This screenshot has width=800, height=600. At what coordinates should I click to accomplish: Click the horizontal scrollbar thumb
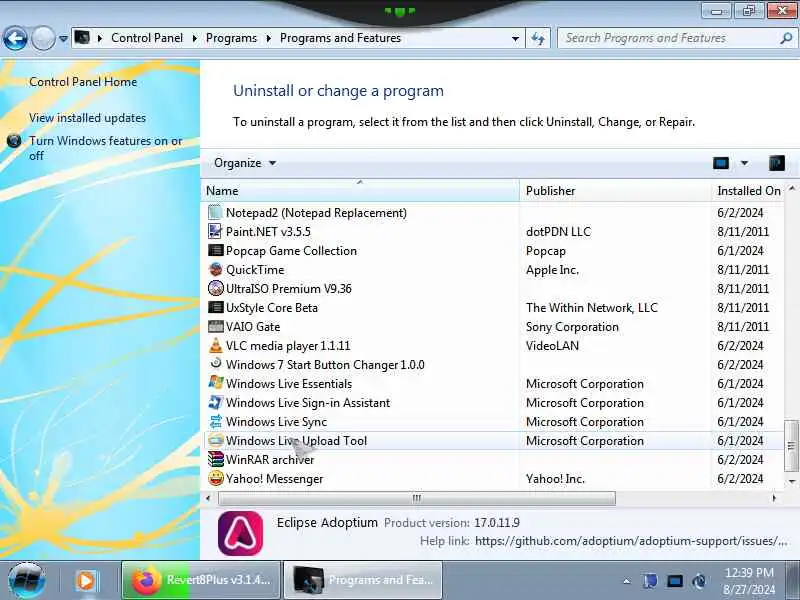click(x=417, y=498)
